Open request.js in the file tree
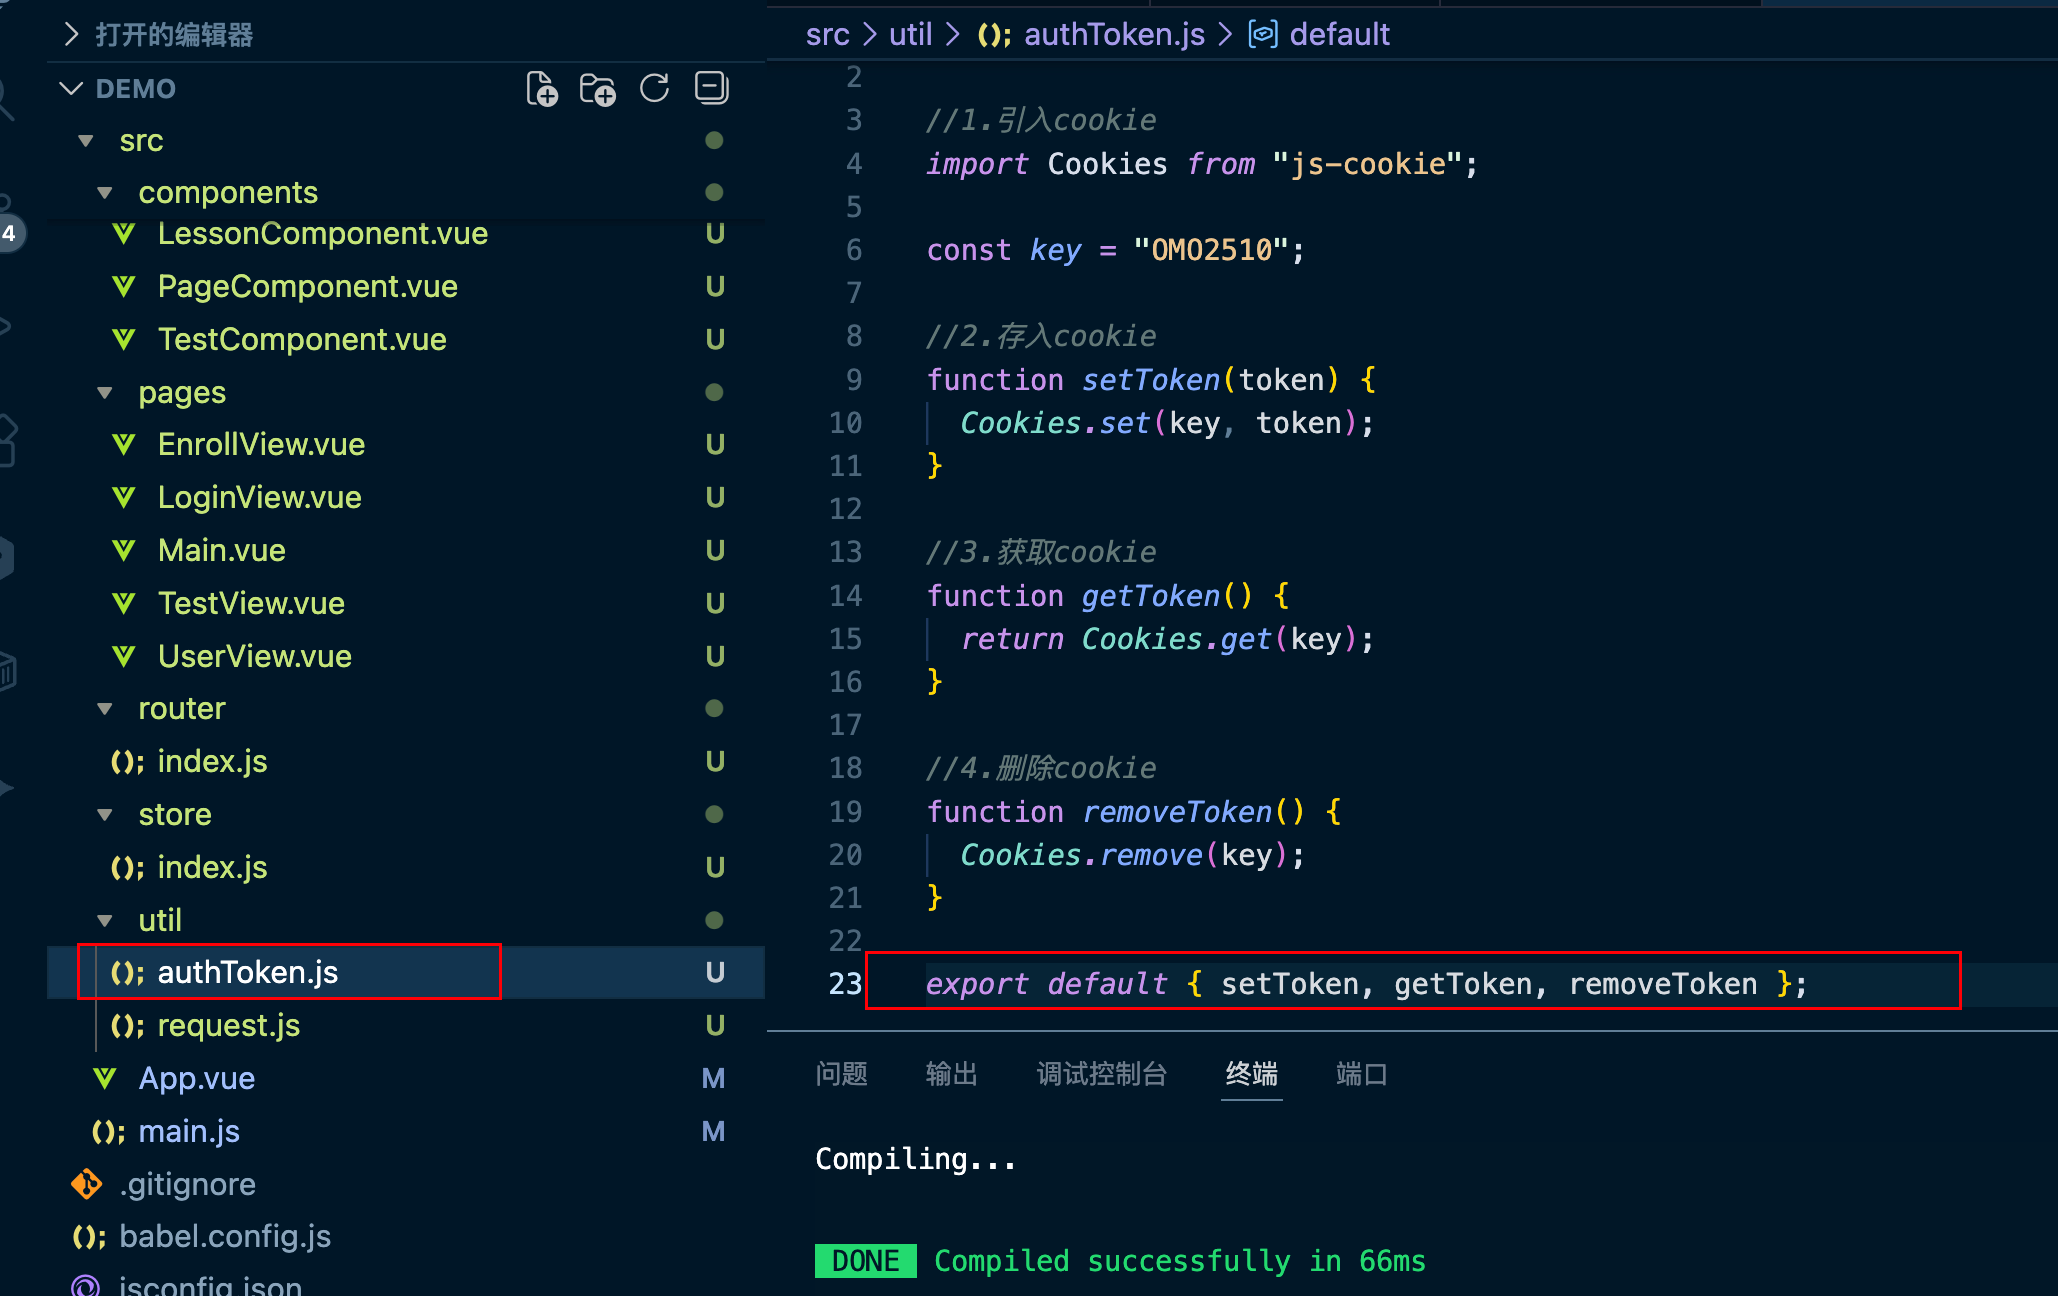This screenshot has height=1296, width=2058. (229, 1025)
